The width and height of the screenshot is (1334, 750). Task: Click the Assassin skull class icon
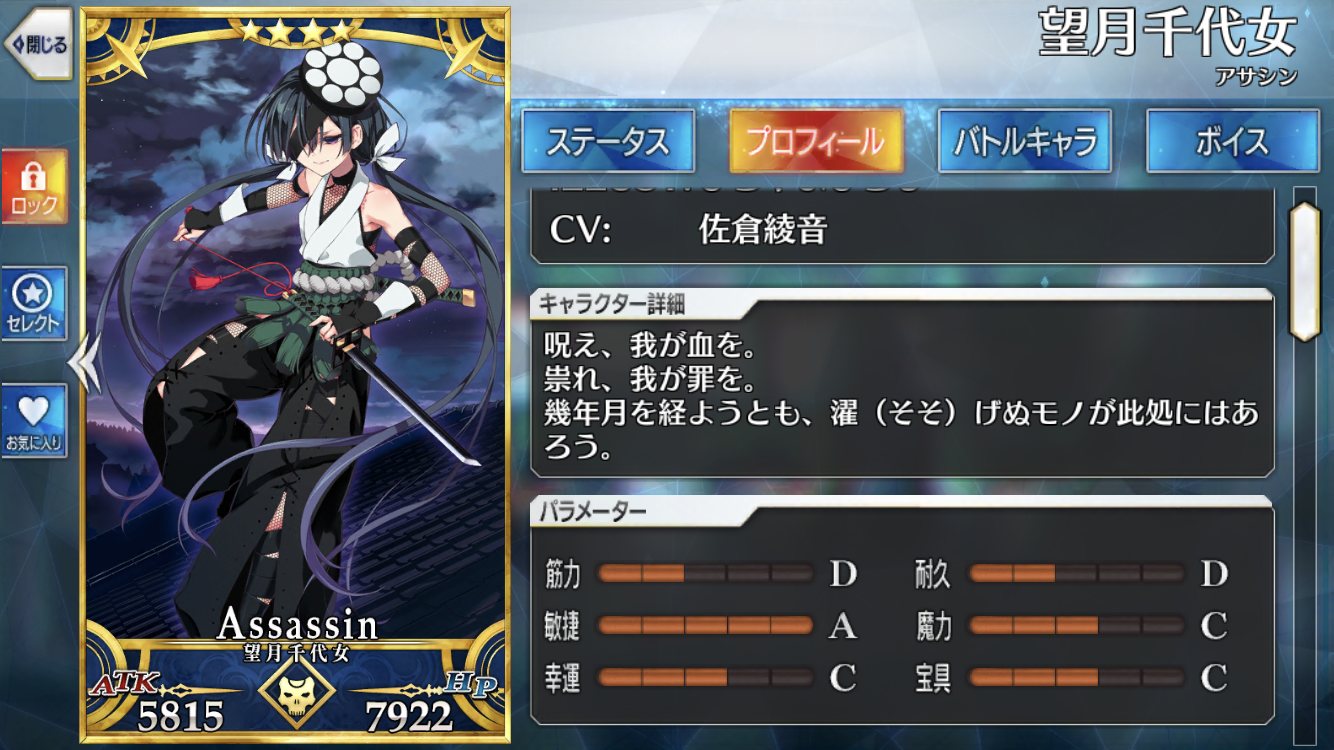pyautogui.click(x=294, y=692)
